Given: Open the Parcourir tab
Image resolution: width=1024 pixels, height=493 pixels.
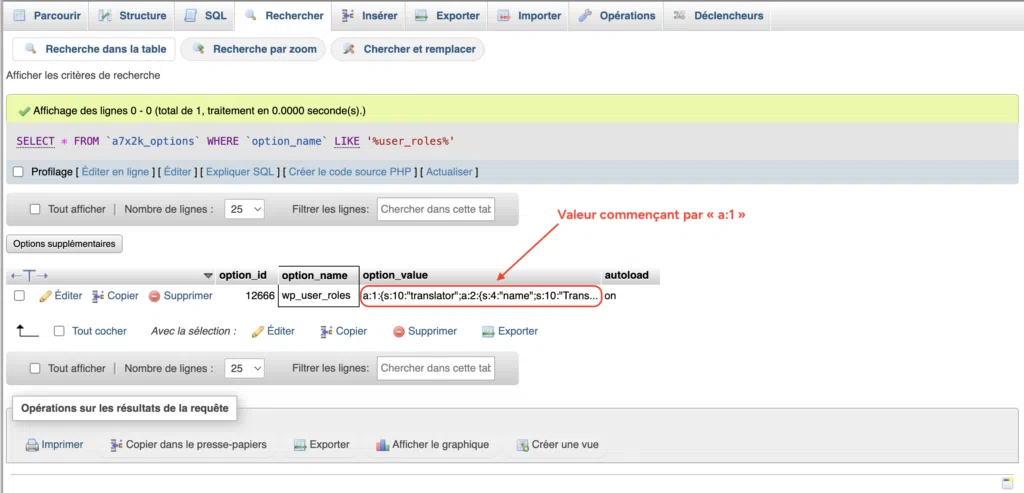Looking at the screenshot, I should tap(46, 16).
